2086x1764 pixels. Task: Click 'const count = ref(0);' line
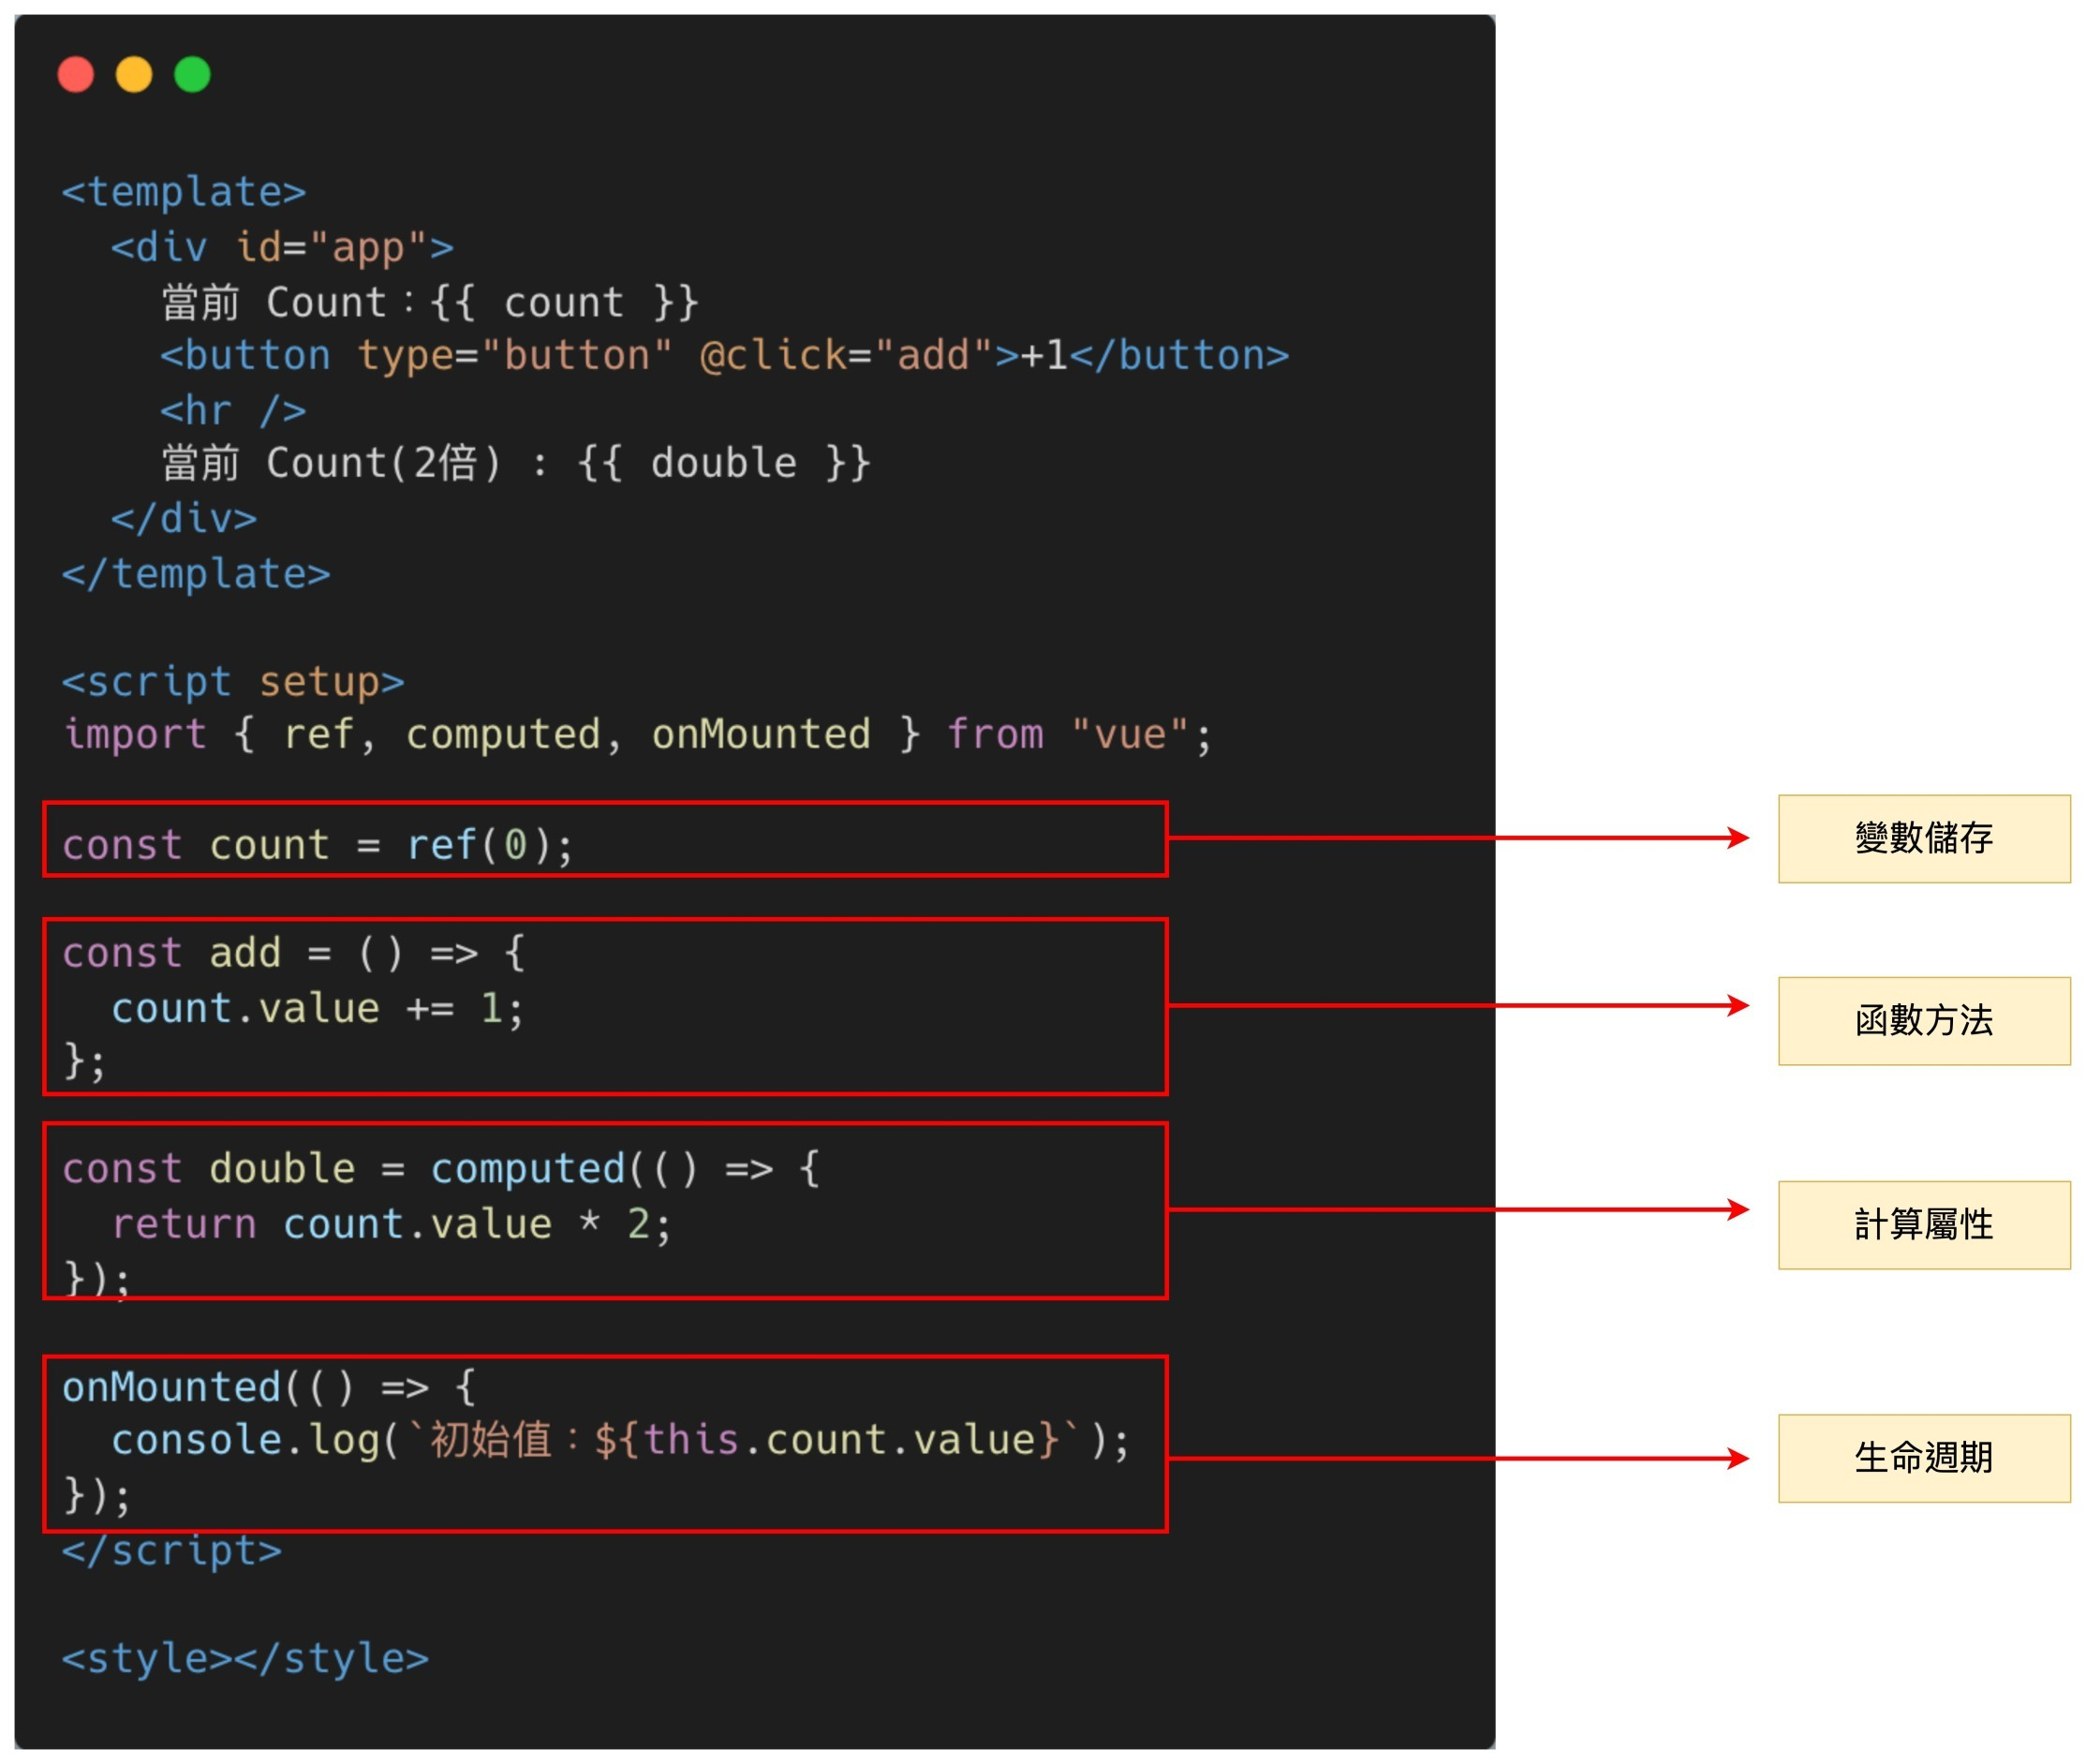(318, 846)
